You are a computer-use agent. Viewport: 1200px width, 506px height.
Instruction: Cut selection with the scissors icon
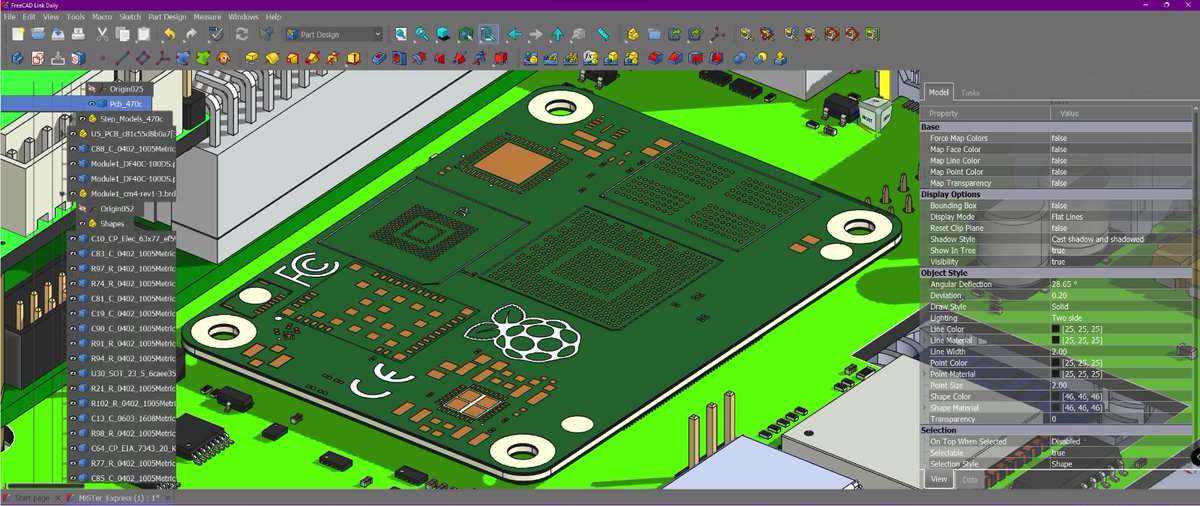103,34
